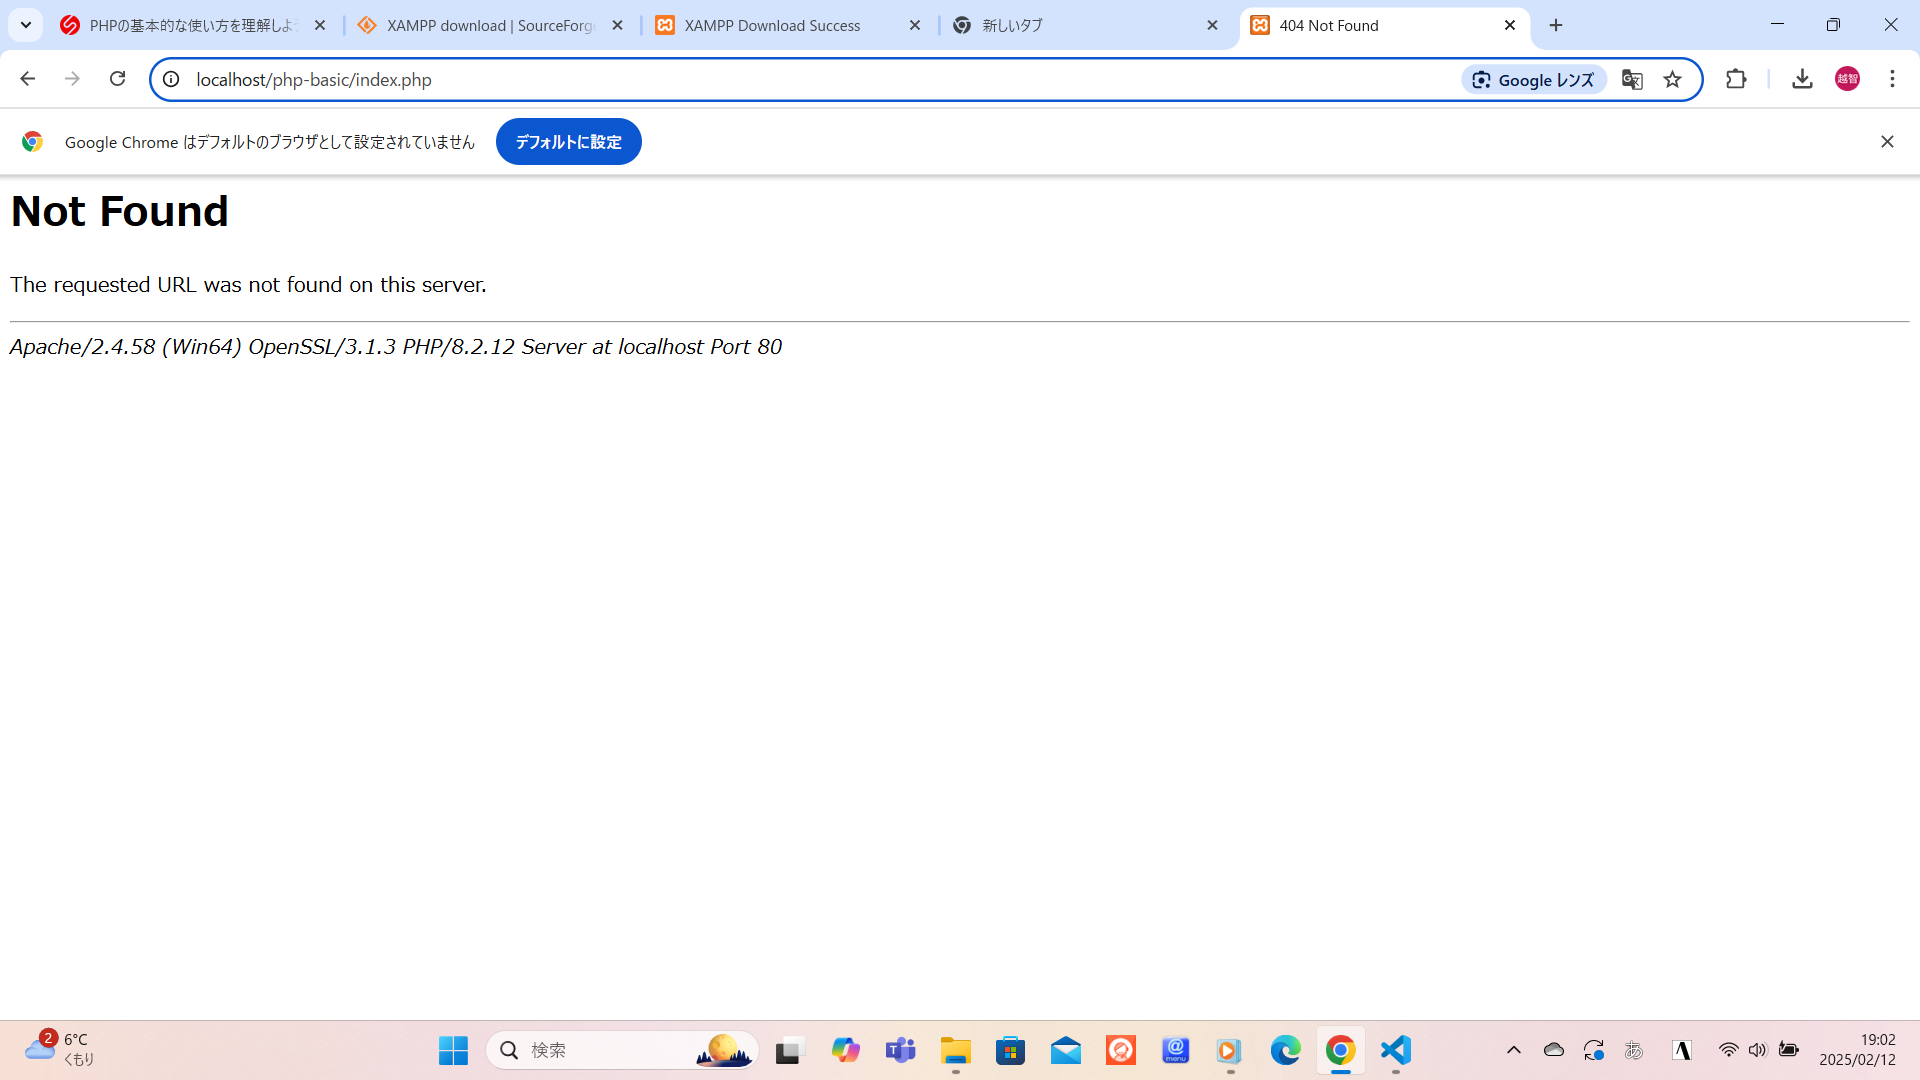Viewport: 1920px width, 1080px height.
Task: Close the XAMPP download SourceForge tab
Action: 618,26
